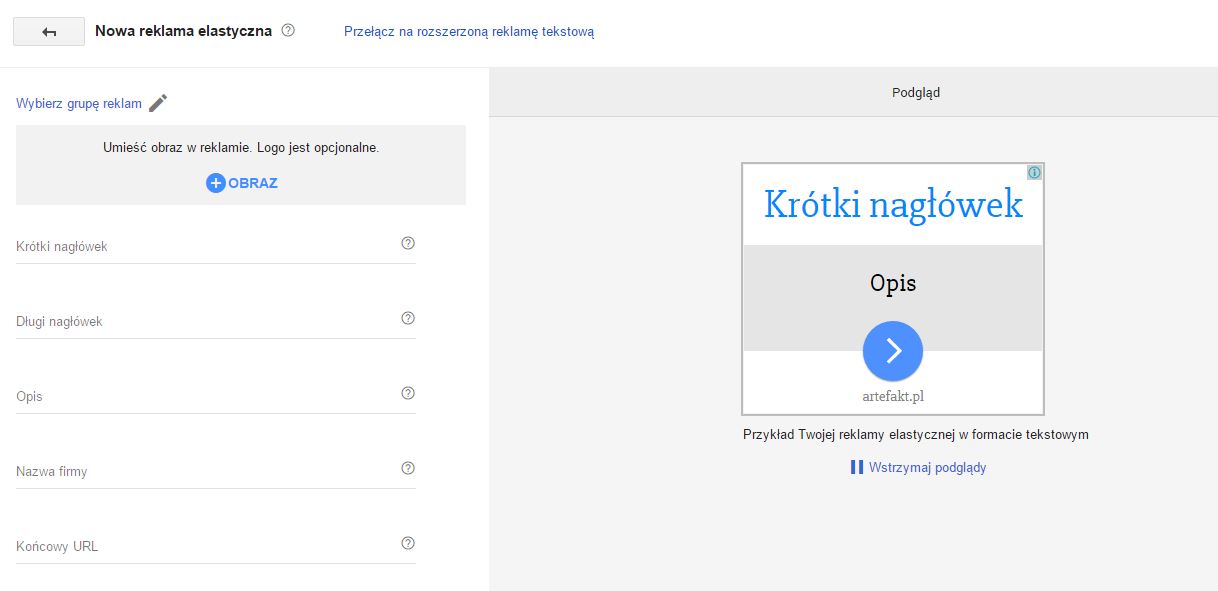
Task: Open help icon for Długi nagłówek field
Action: [407, 318]
